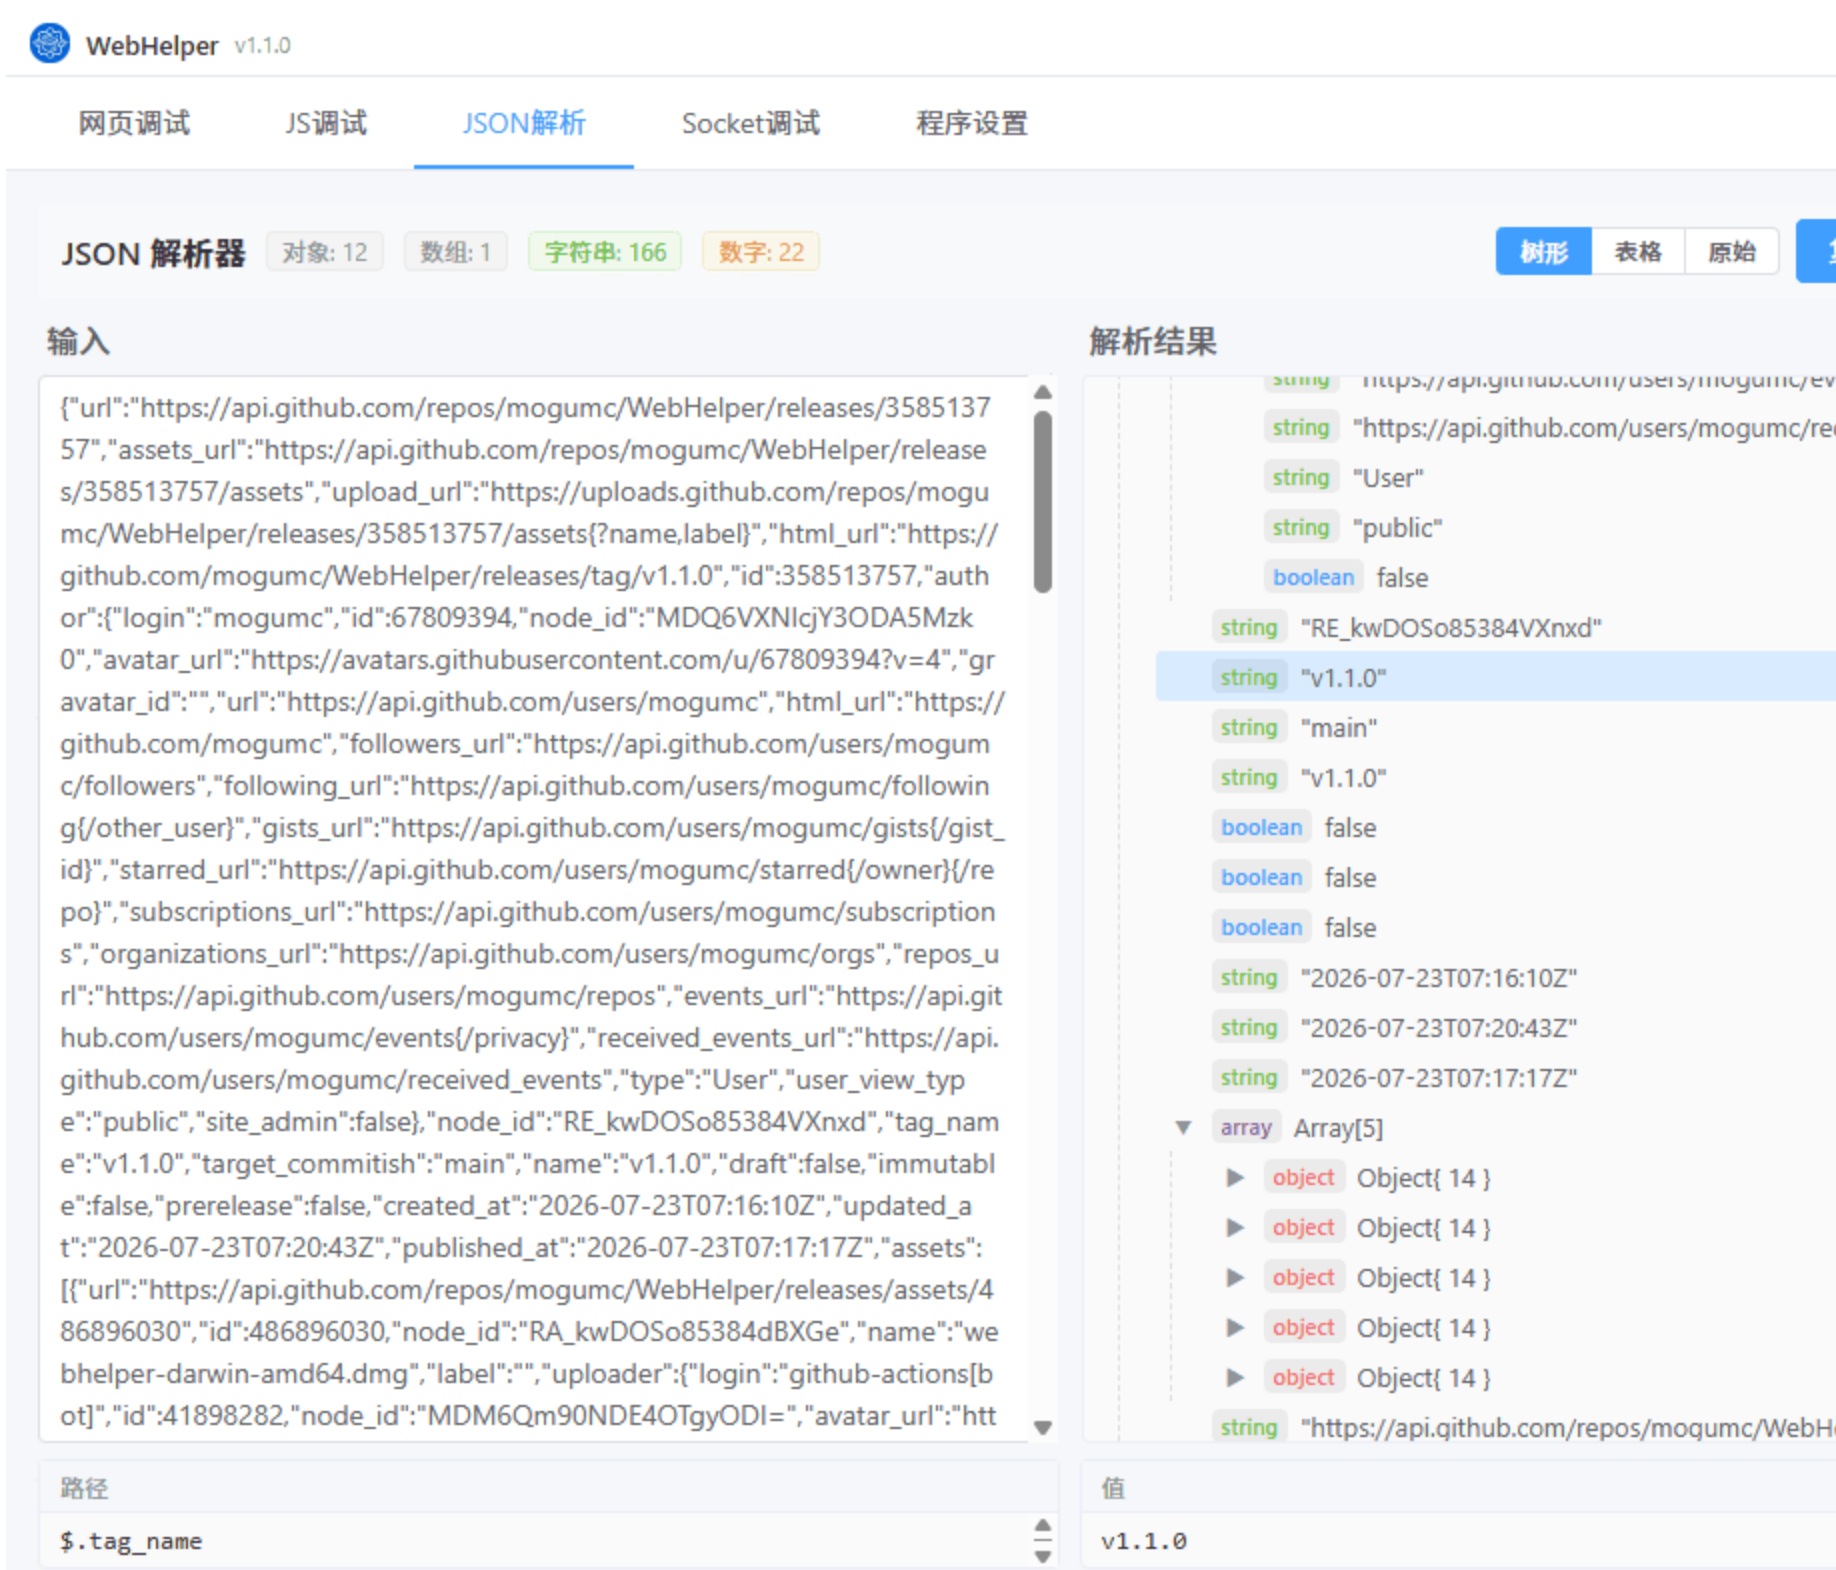
Task: Open the Socket调试 tab
Action: pos(750,123)
